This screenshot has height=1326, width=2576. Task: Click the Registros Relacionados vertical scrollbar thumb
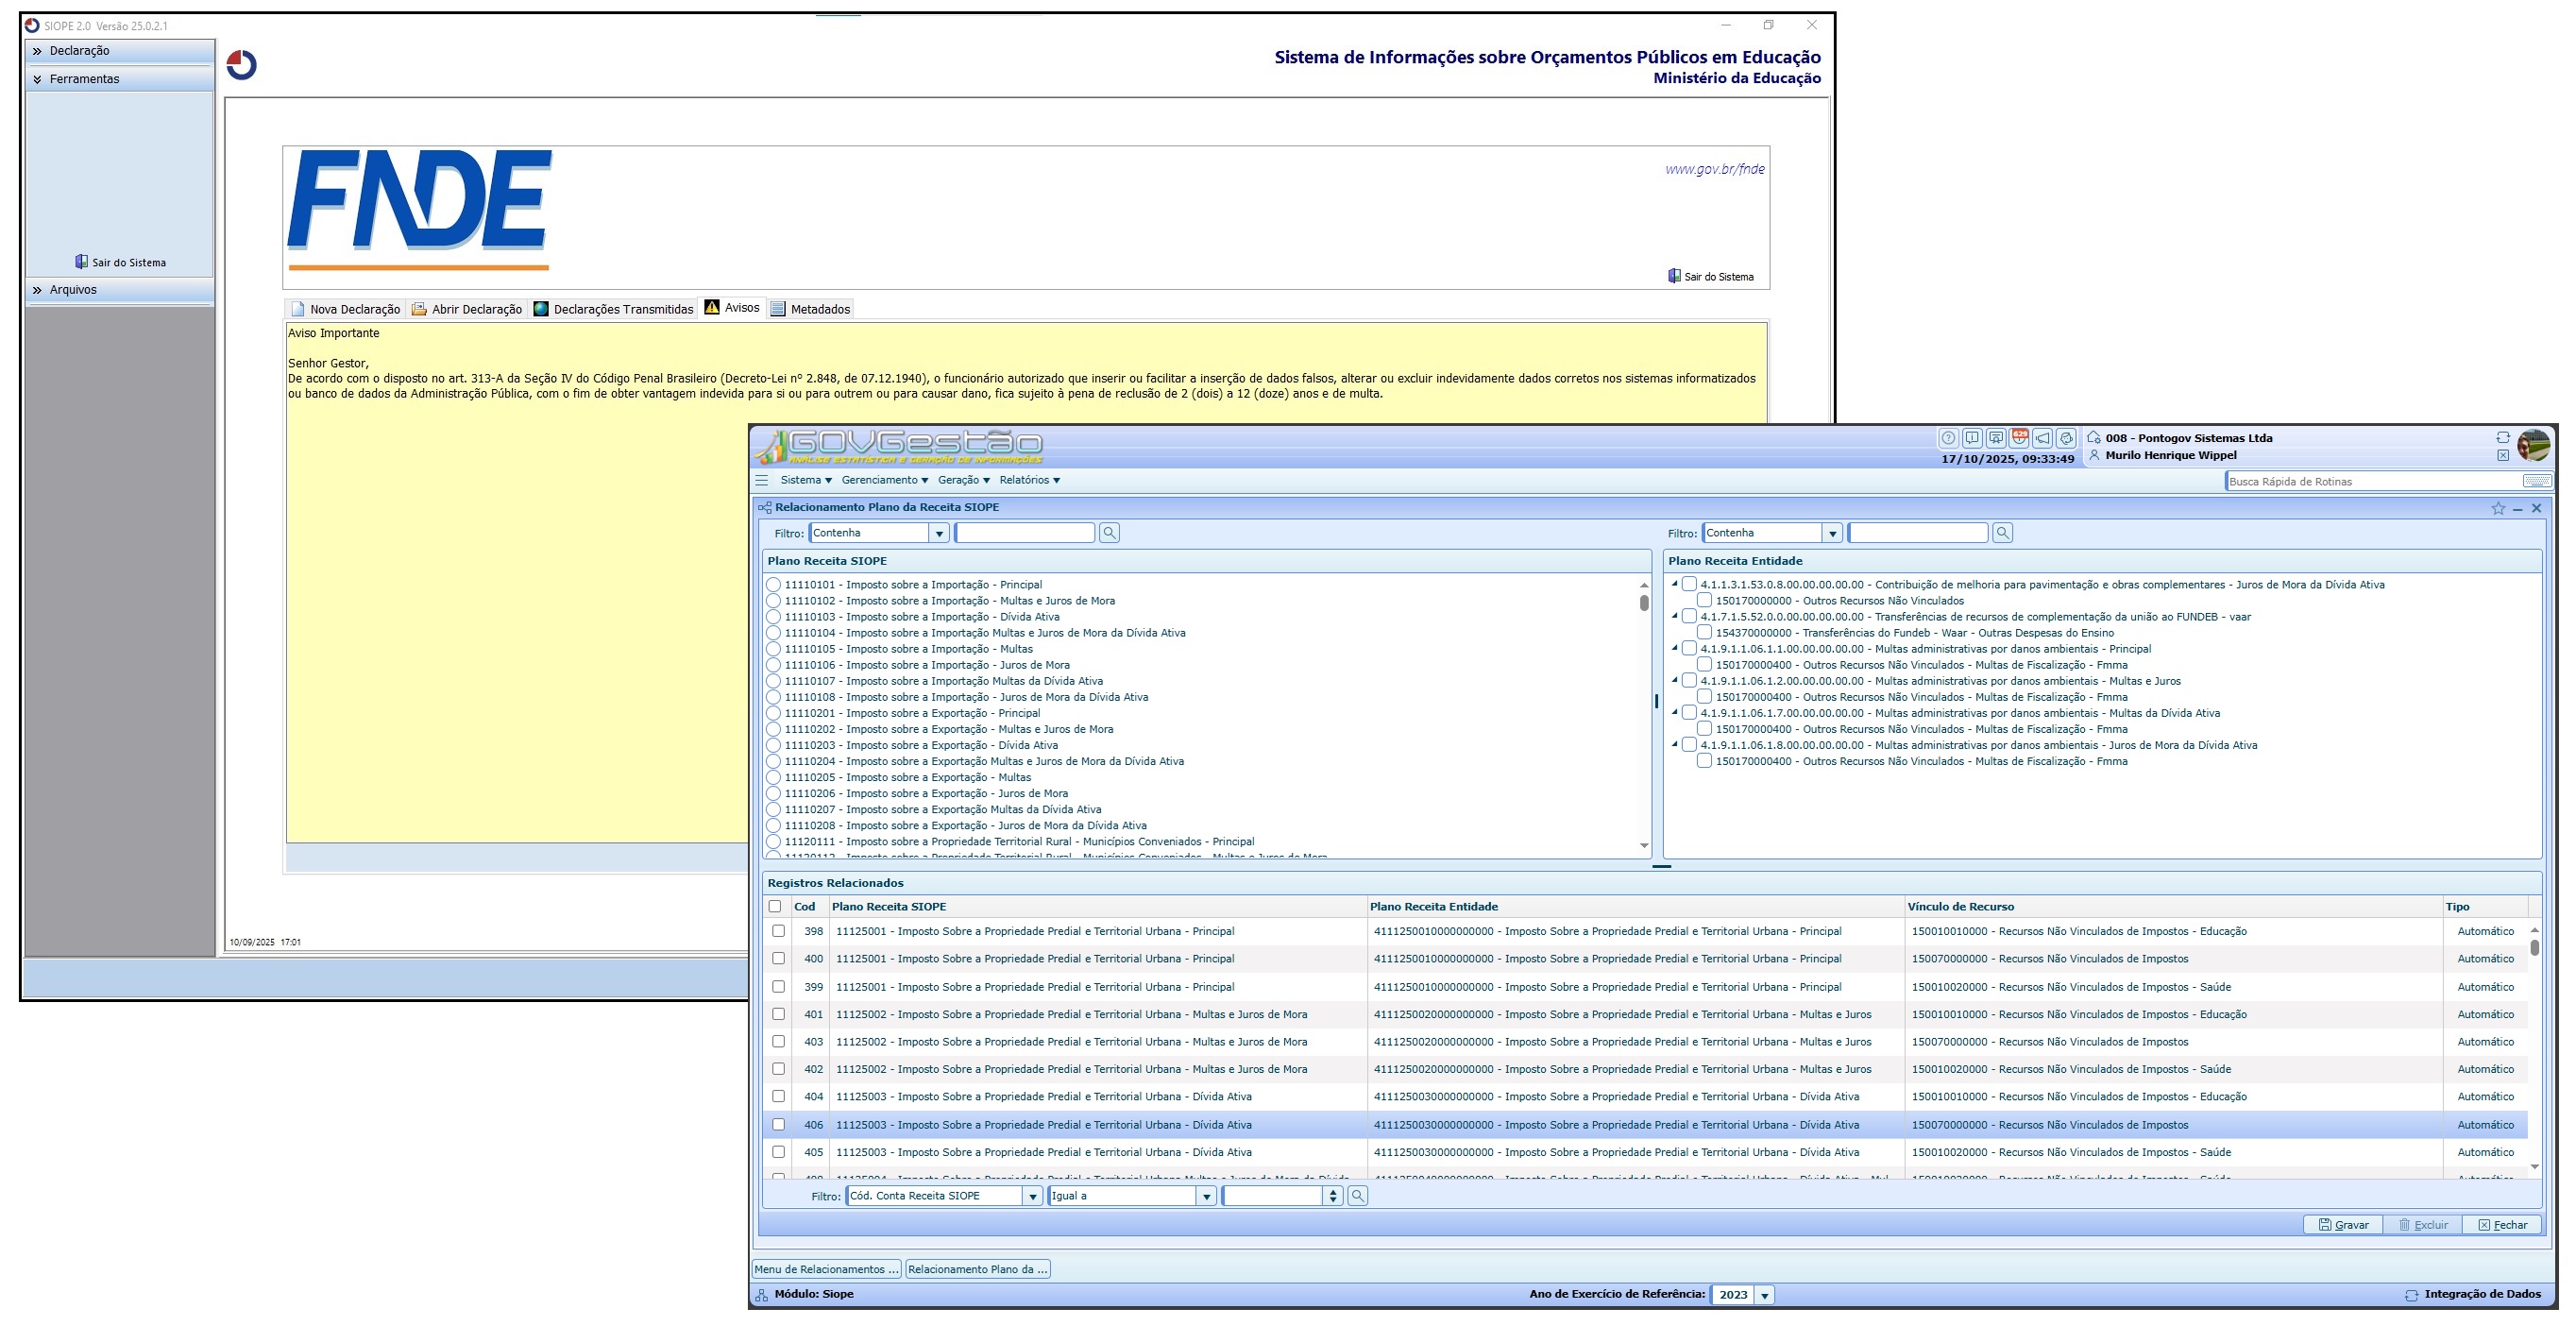point(2534,947)
